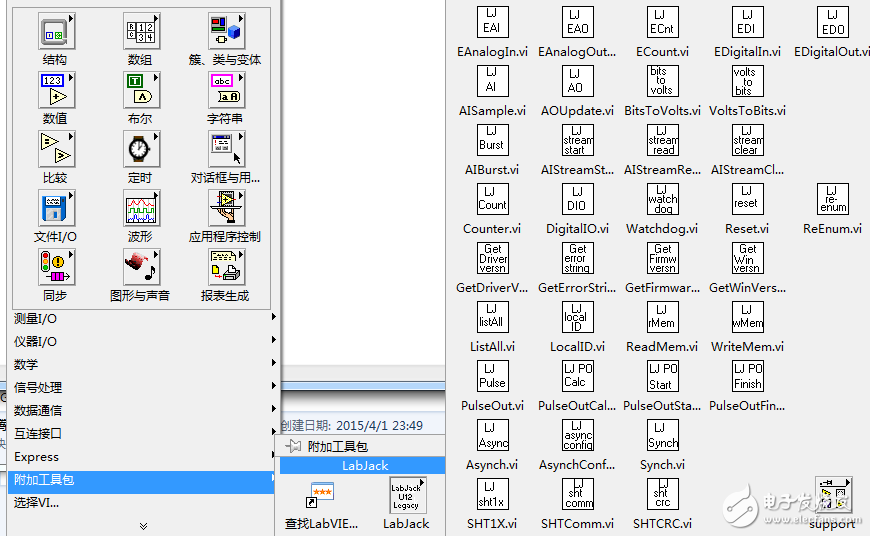Viewport: 870px width, 536px height.
Task: Select the LocalID.vi icon
Action: [577, 317]
